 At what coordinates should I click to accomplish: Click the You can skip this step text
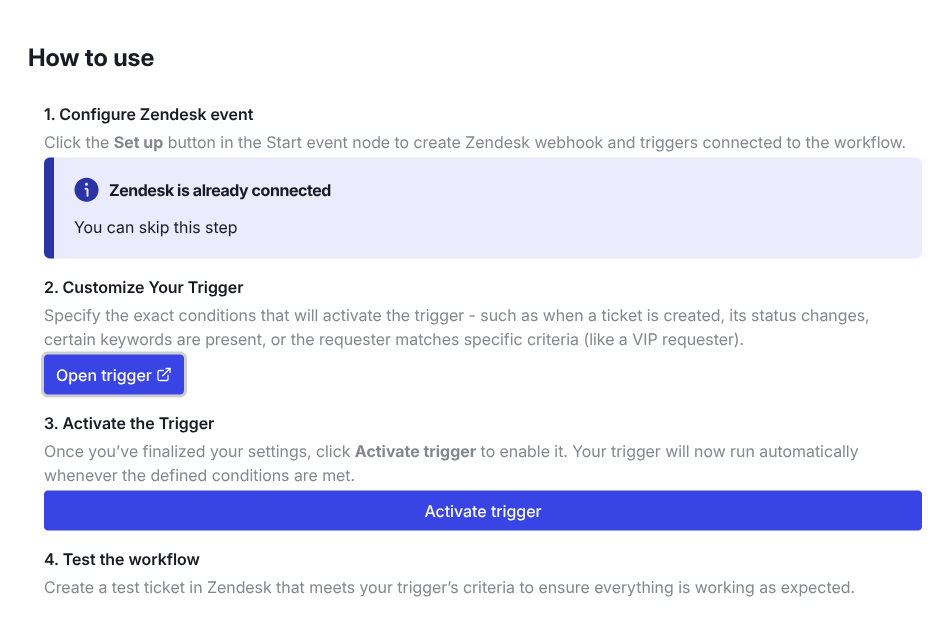point(155,227)
